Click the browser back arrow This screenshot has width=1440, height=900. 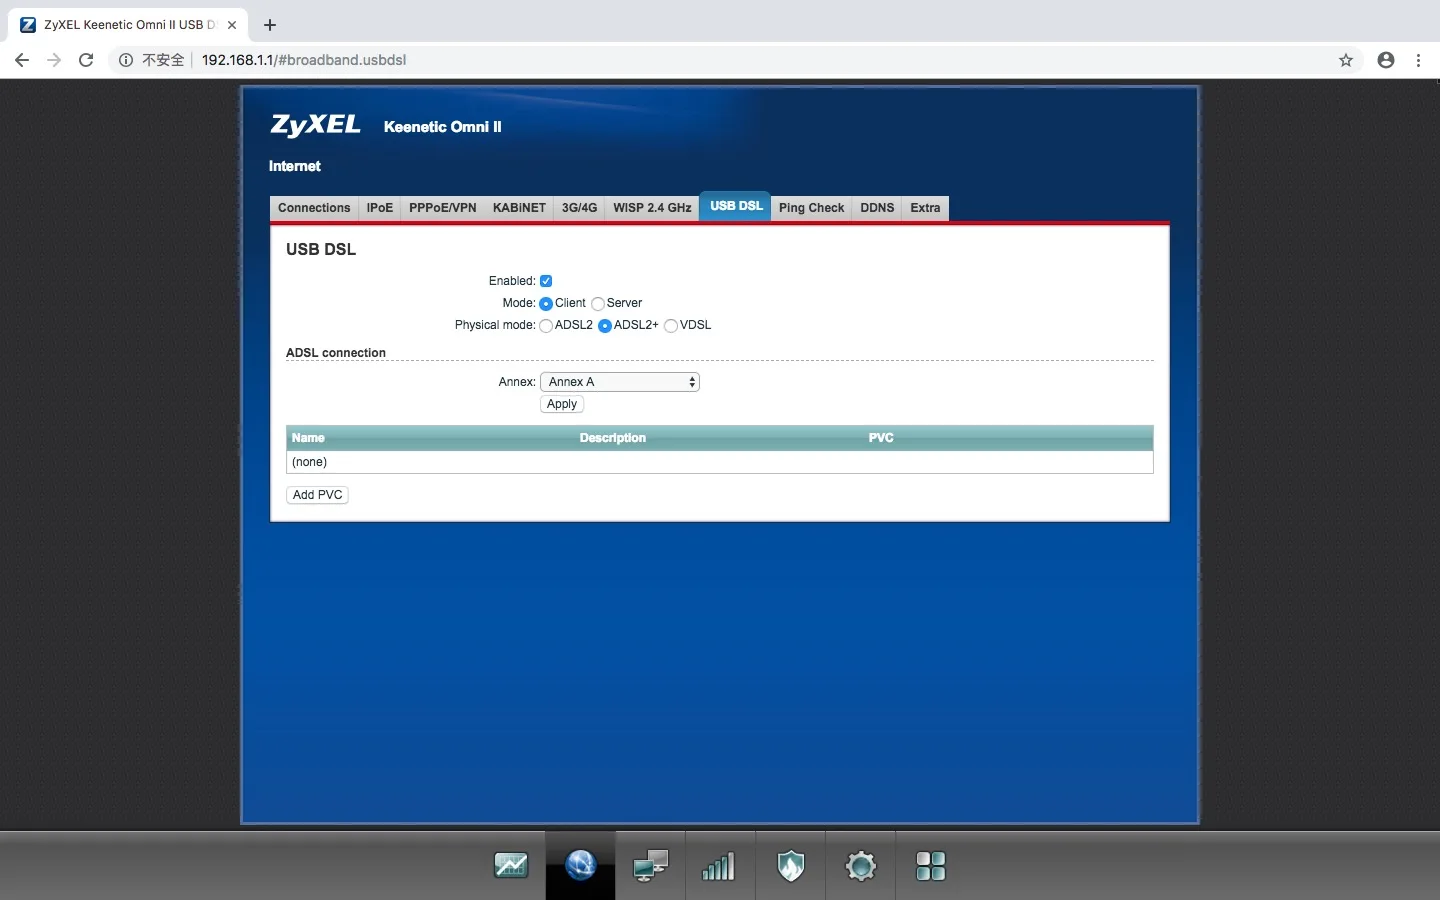coord(22,60)
